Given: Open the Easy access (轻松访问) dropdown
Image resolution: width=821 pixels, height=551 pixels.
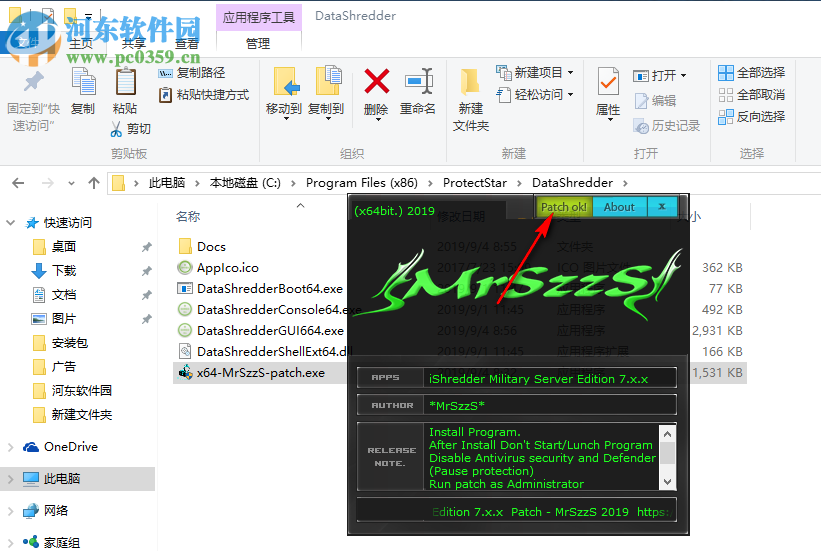Looking at the screenshot, I should tap(535, 95).
